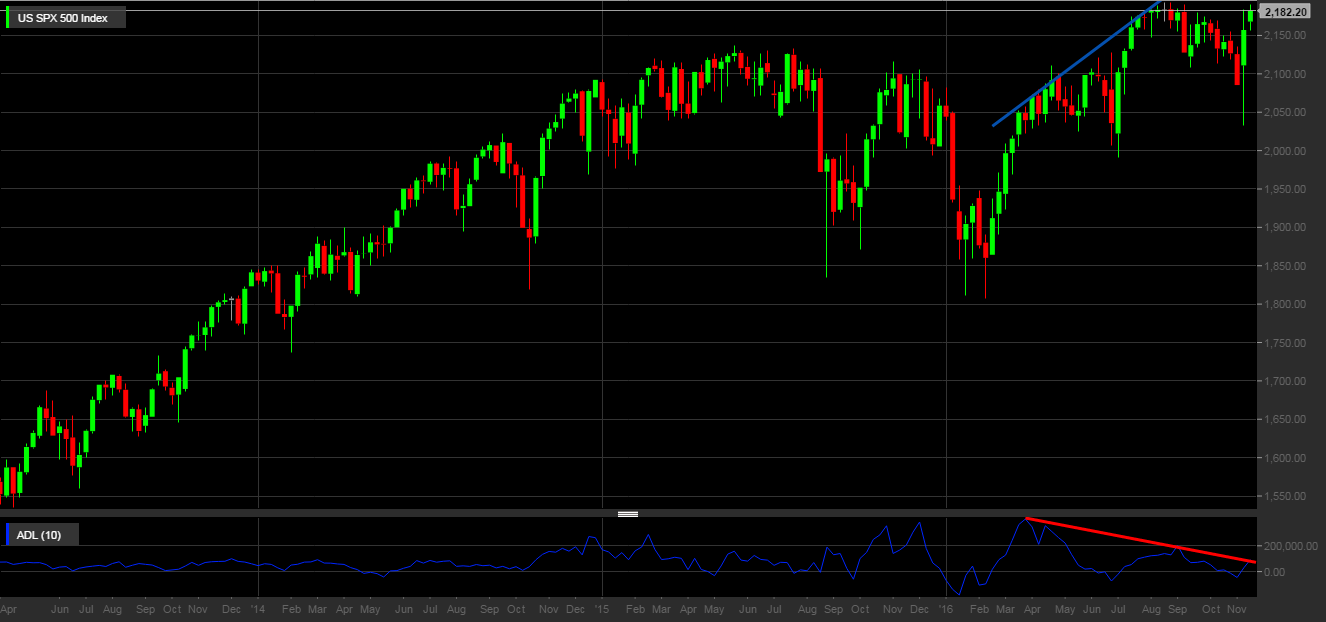Click the current price tag 2,182.20
Image resolution: width=1326 pixels, height=622 pixels.
(1286, 12)
